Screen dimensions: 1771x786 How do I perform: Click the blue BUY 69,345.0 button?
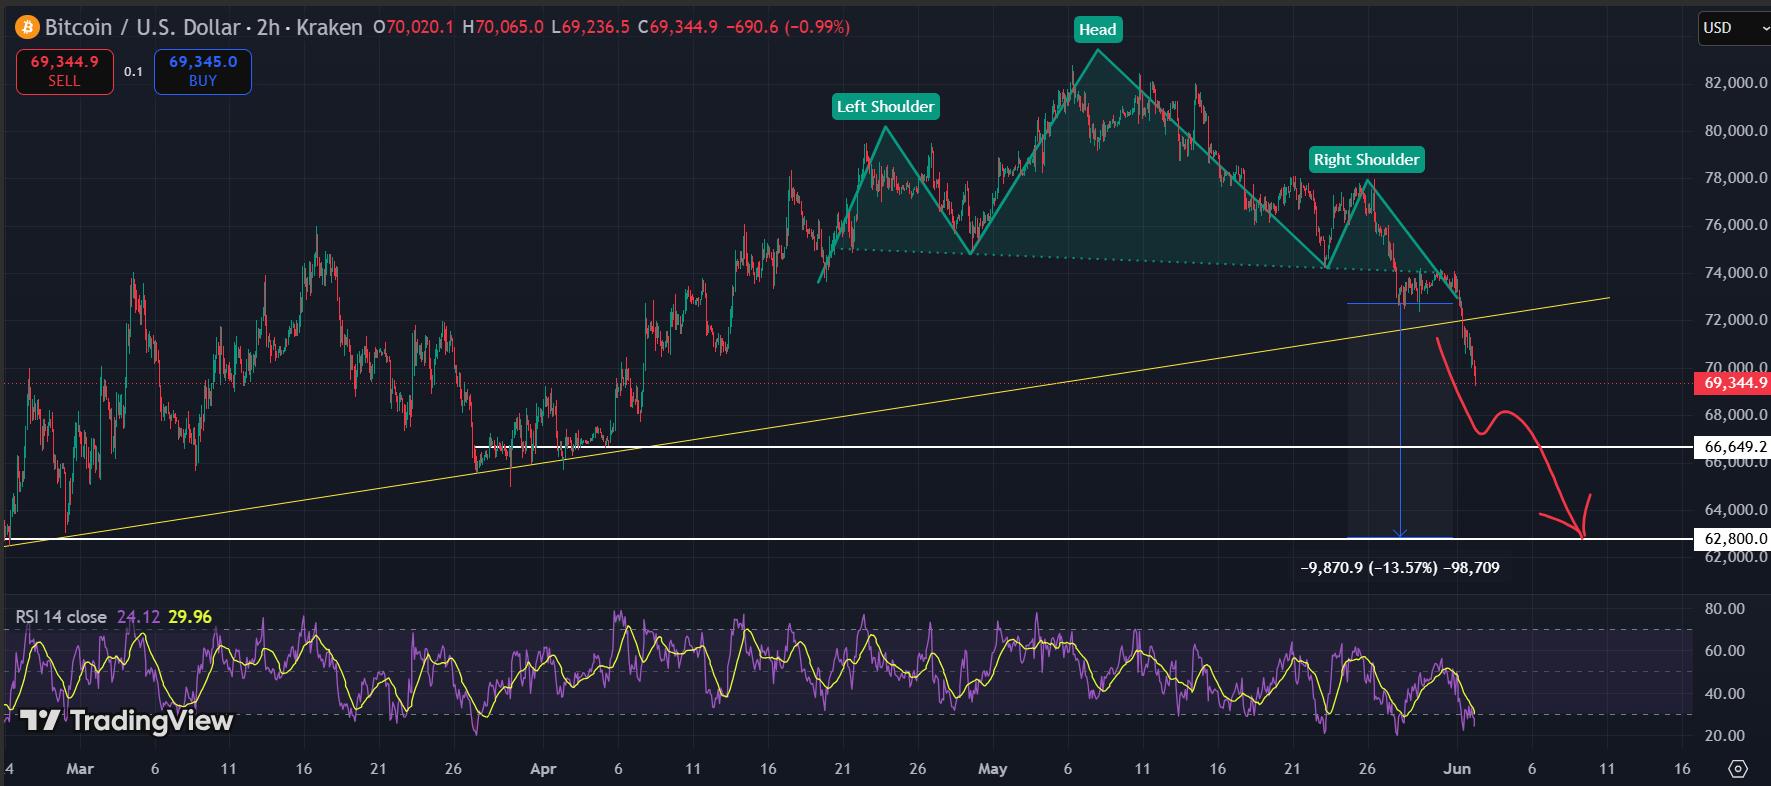(x=203, y=71)
